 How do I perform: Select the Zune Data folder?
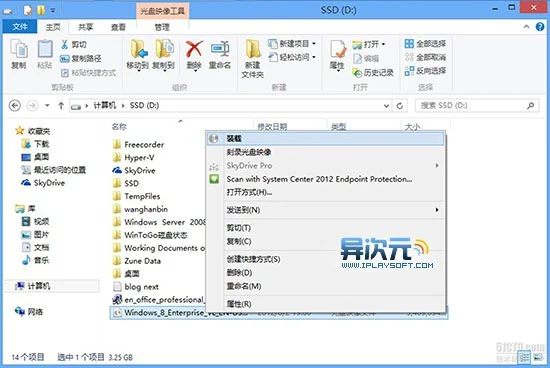pos(142,261)
